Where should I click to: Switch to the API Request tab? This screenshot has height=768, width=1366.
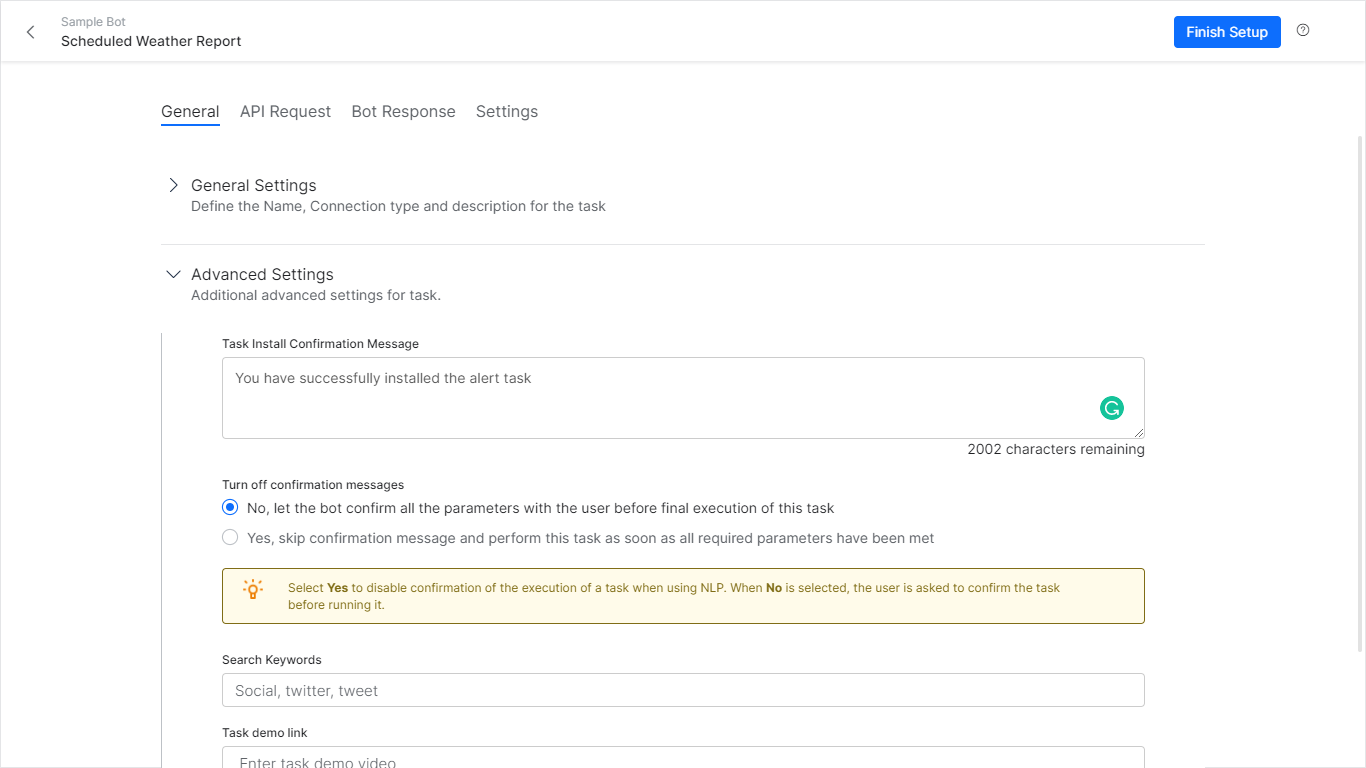pyautogui.click(x=285, y=111)
